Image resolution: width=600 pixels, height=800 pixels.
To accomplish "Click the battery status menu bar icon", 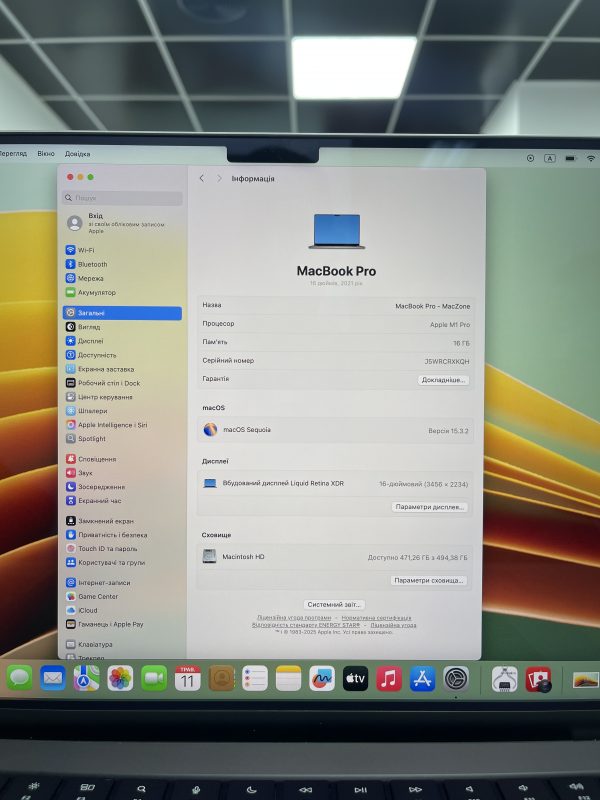I will [x=570, y=159].
